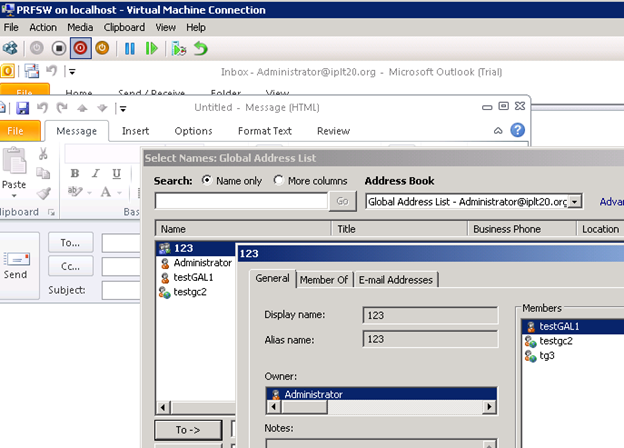Switch to the Format Text ribbon tab
Screen dimensions: 624x448
(265, 131)
